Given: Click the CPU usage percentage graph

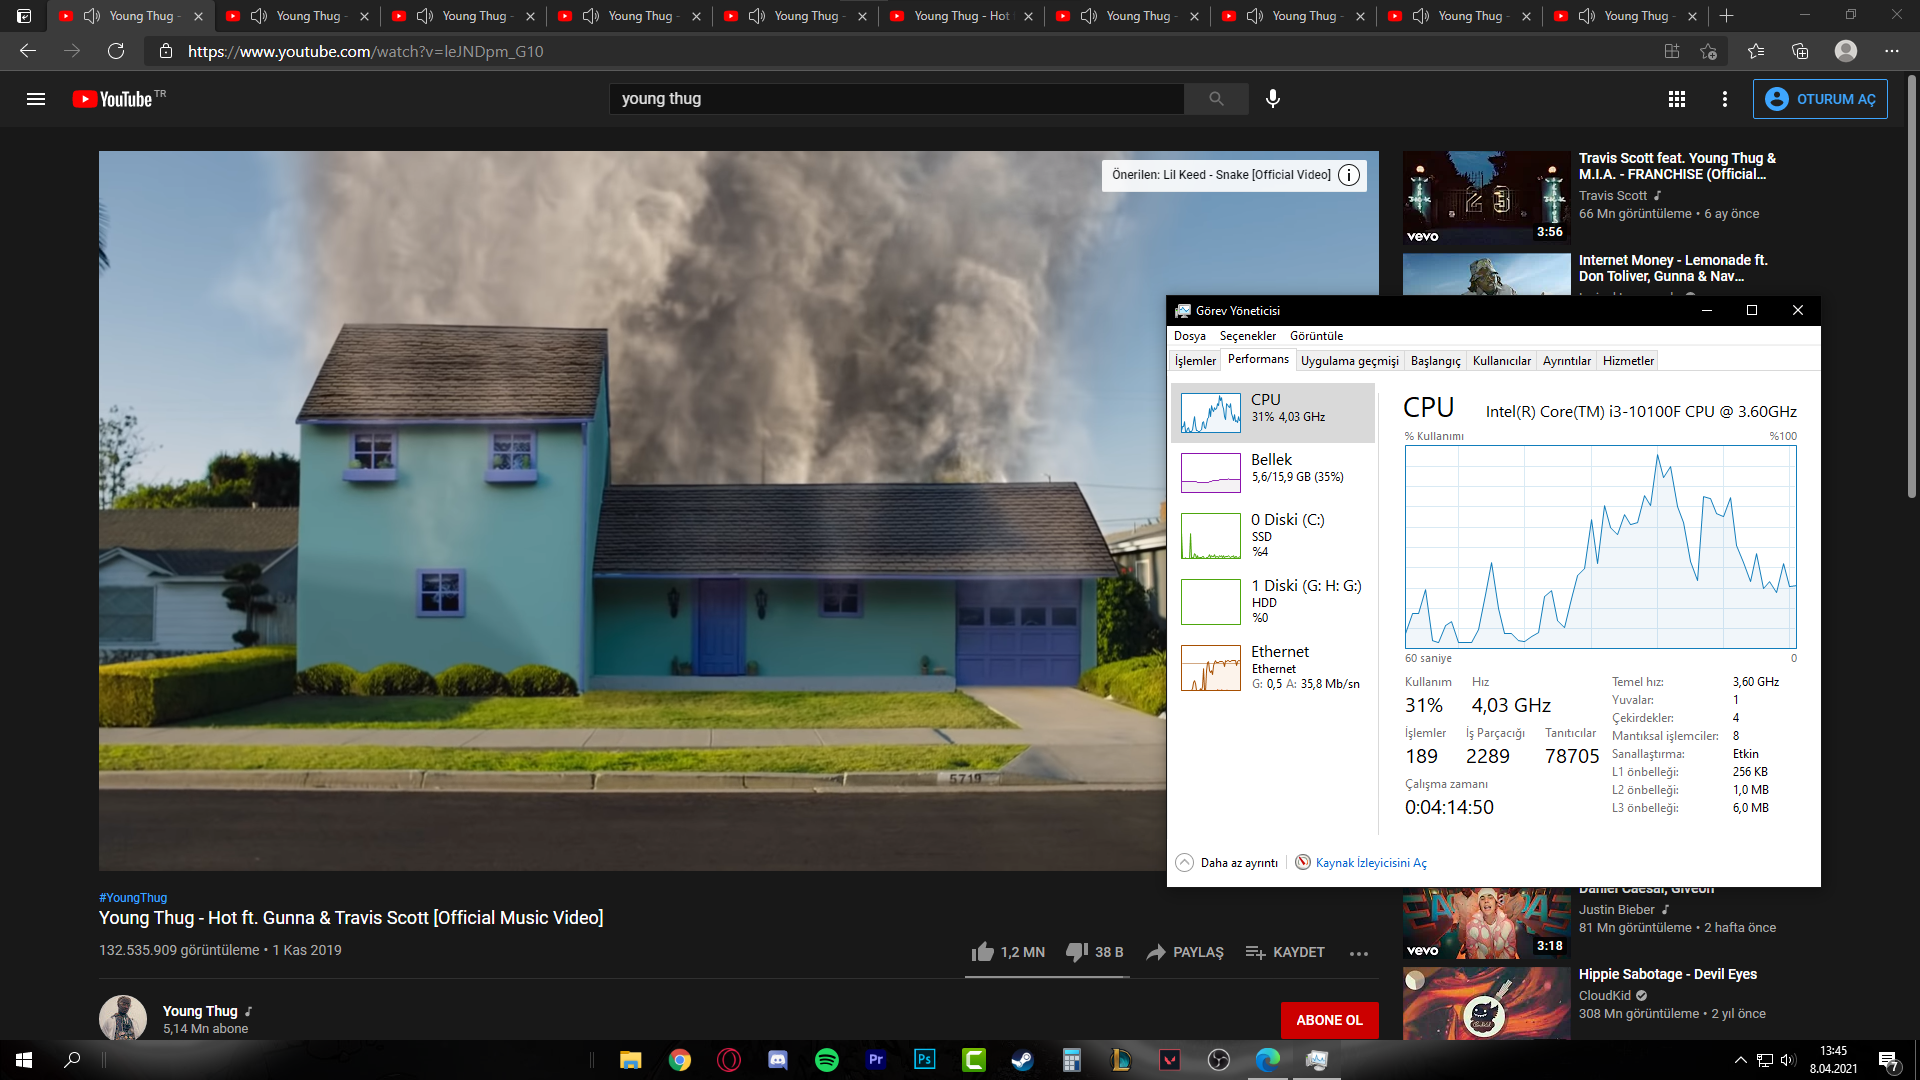Looking at the screenshot, I should 1600,547.
